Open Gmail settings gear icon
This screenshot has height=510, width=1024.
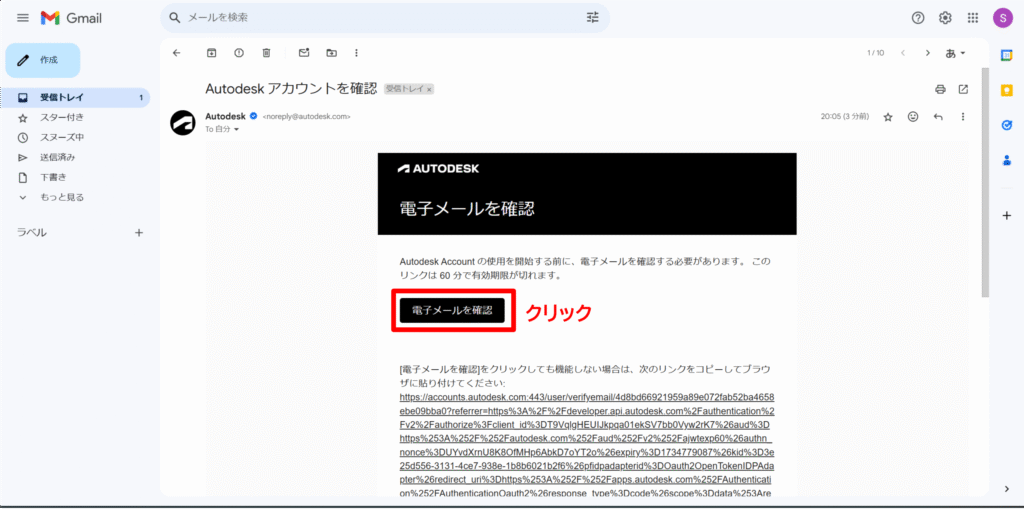tap(945, 18)
